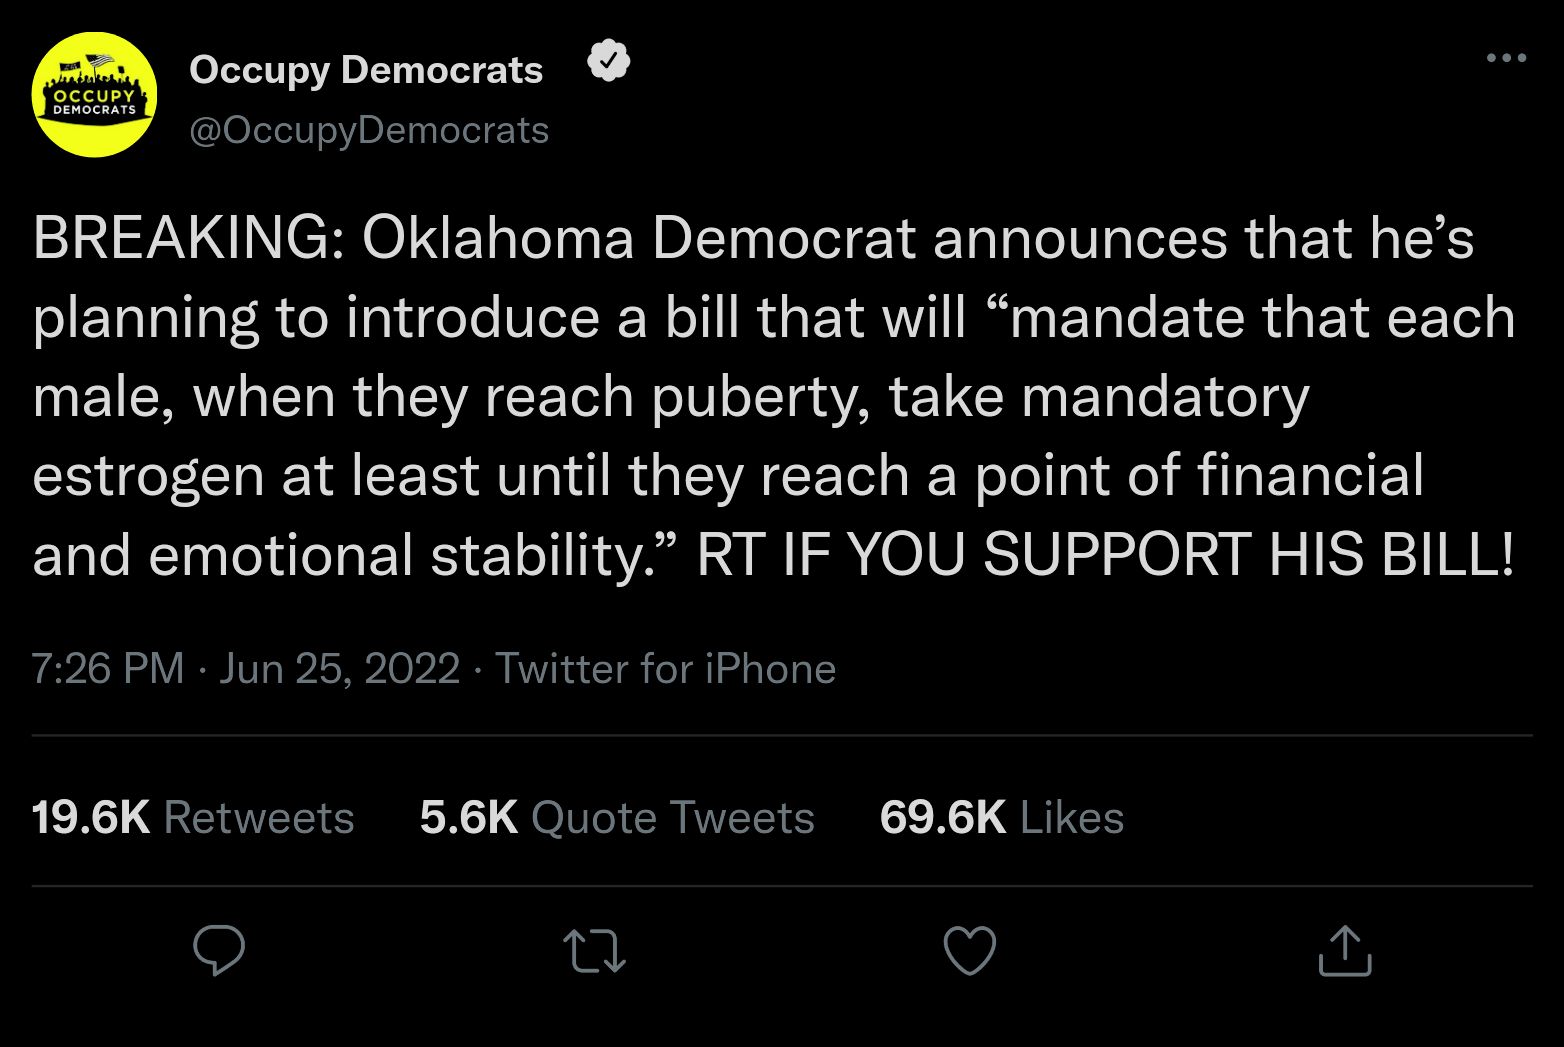Click the verified checkmark badge
This screenshot has width=1564, height=1047.
click(609, 62)
